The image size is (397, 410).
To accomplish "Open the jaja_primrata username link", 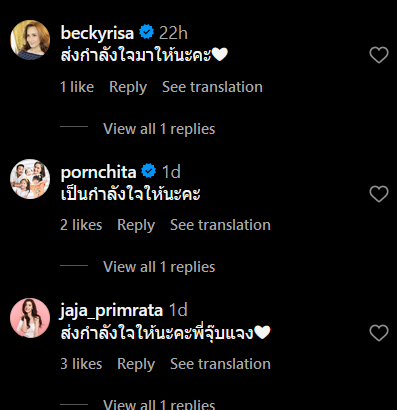I will [x=111, y=311].
